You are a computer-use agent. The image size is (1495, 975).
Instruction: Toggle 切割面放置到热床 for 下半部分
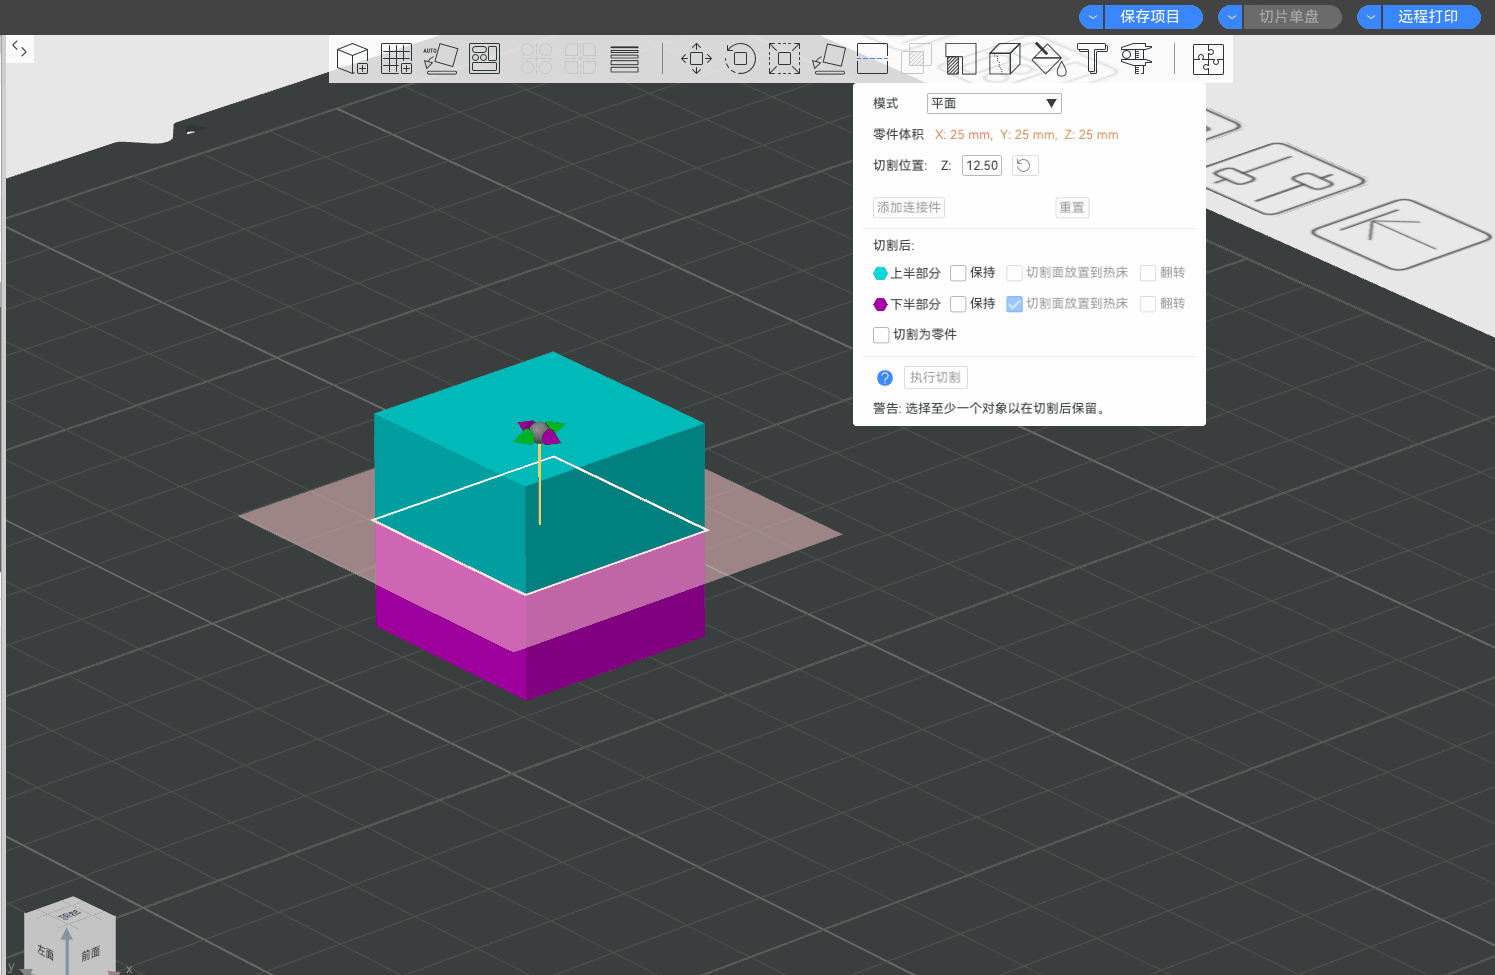(x=1014, y=304)
